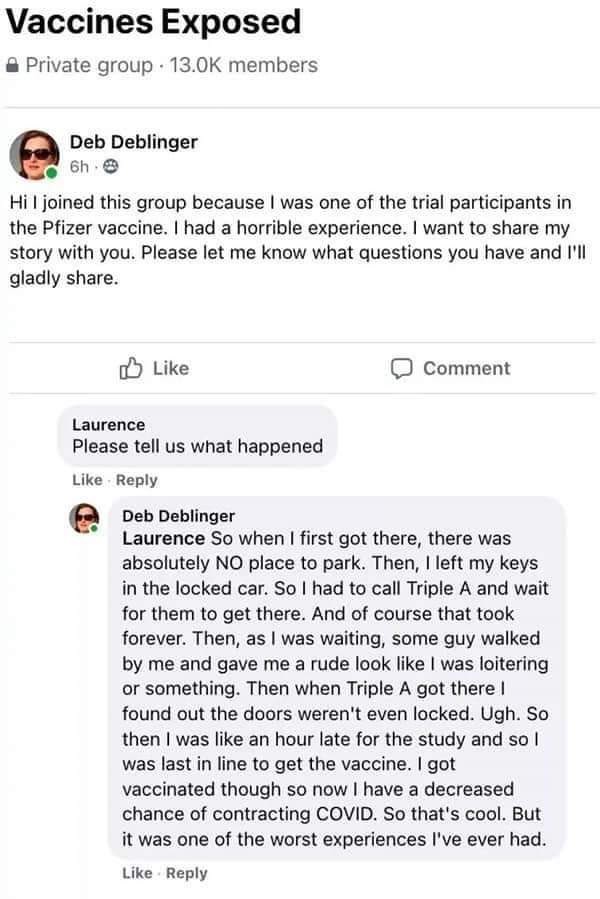Open Deb Deblinger's name in the reply
This screenshot has height=899, width=600.
tap(178, 516)
